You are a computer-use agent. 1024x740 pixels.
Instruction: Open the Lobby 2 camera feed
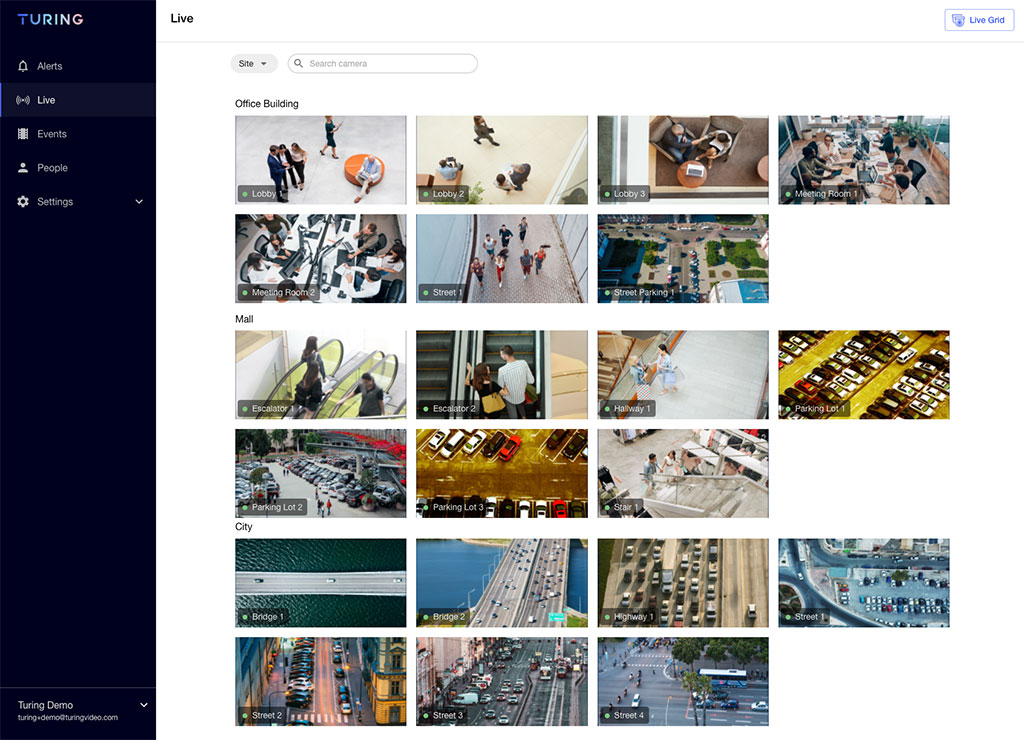coord(502,160)
